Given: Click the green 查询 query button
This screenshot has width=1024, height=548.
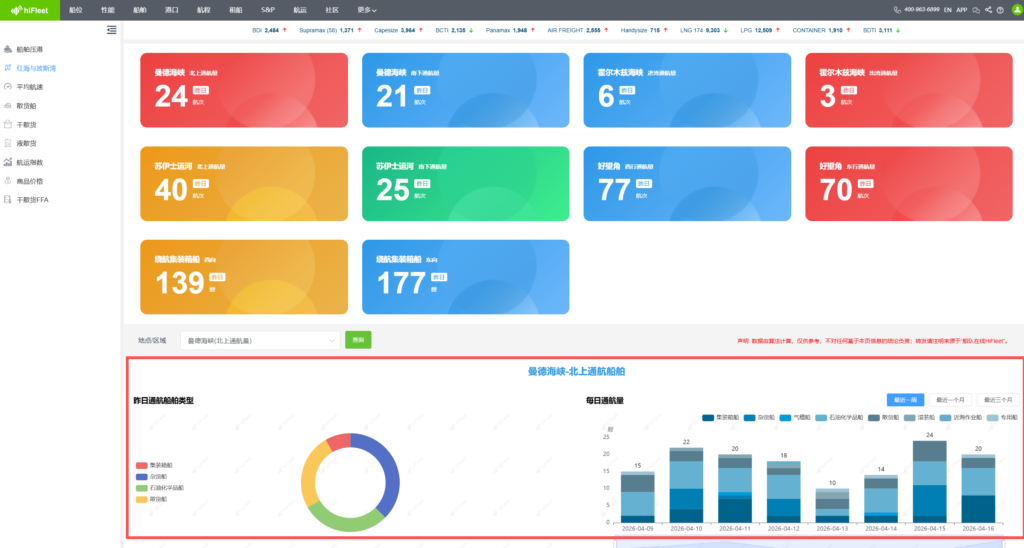Looking at the screenshot, I should point(358,340).
